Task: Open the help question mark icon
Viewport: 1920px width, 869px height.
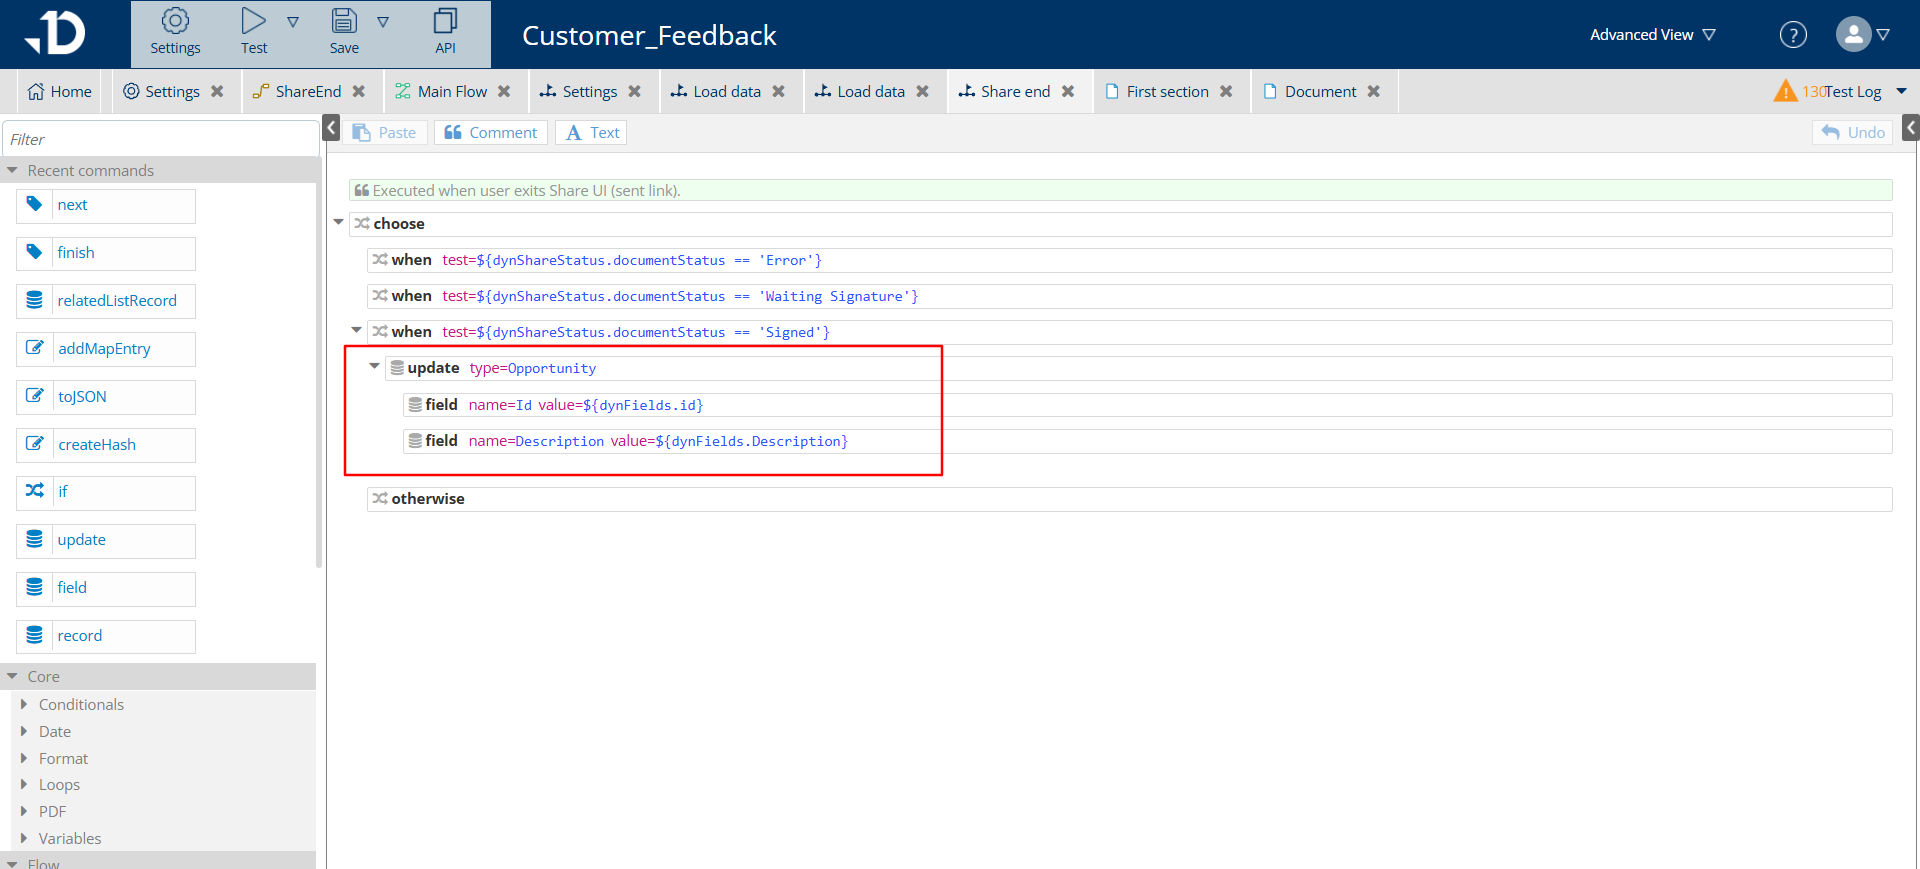Action: pos(1793,35)
